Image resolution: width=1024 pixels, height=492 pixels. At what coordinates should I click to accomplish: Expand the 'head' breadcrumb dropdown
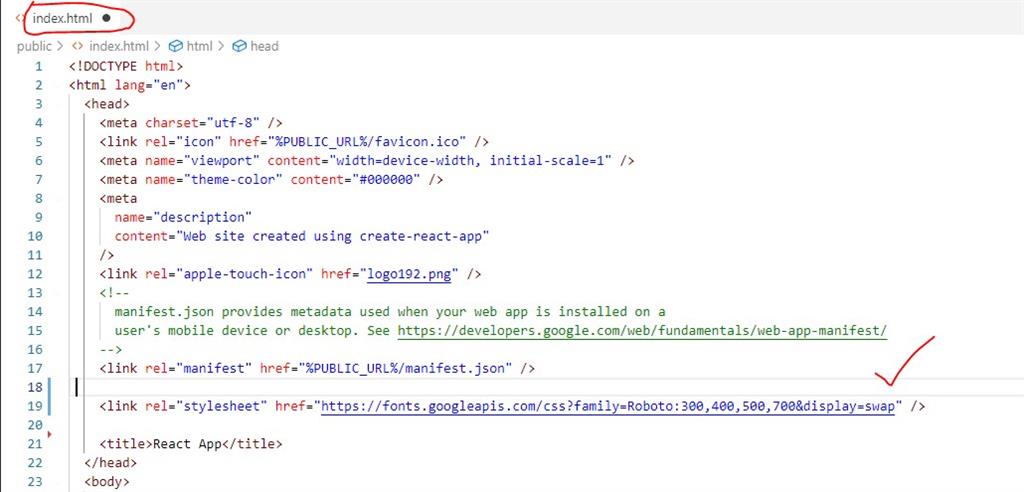click(x=264, y=46)
